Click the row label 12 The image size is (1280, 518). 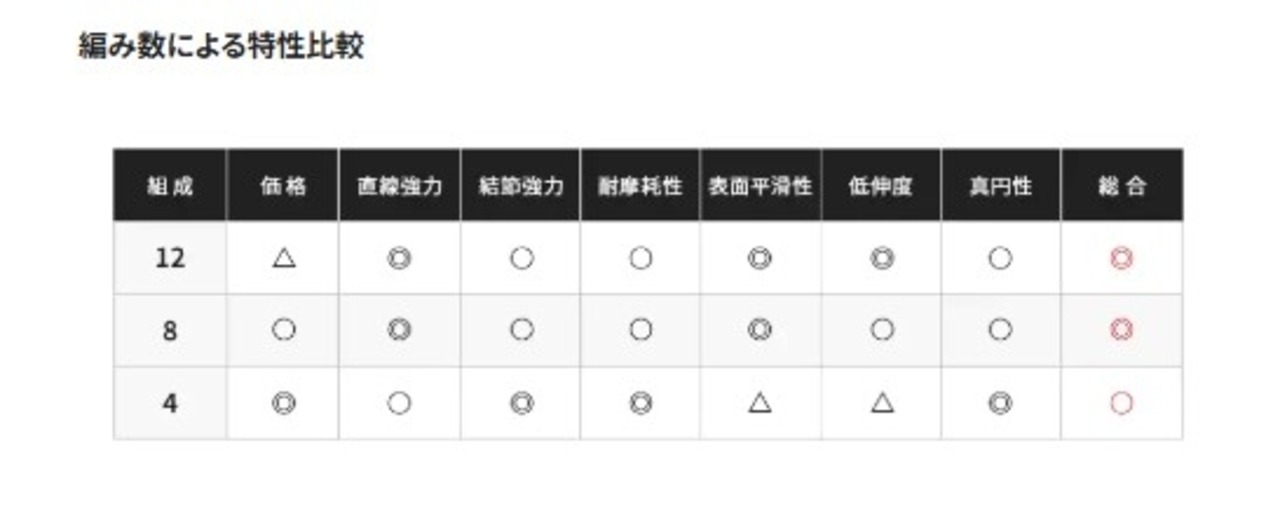(170, 259)
